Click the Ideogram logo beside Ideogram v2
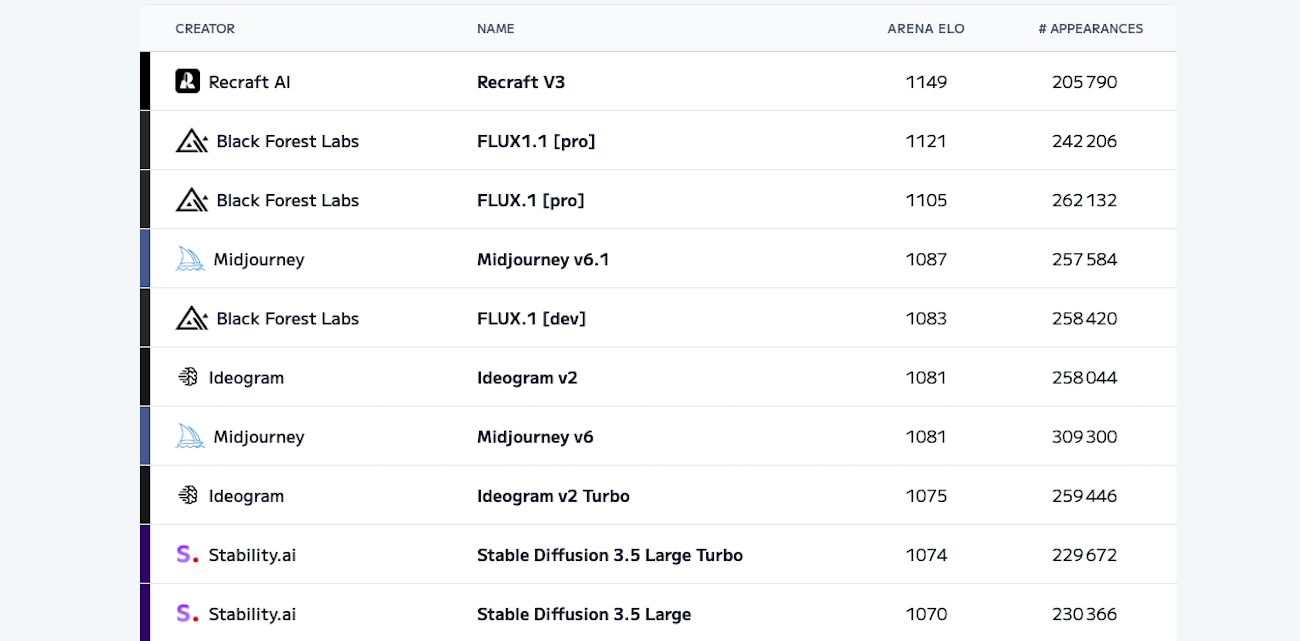Viewport: 1300px width, 641px height. point(188,377)
